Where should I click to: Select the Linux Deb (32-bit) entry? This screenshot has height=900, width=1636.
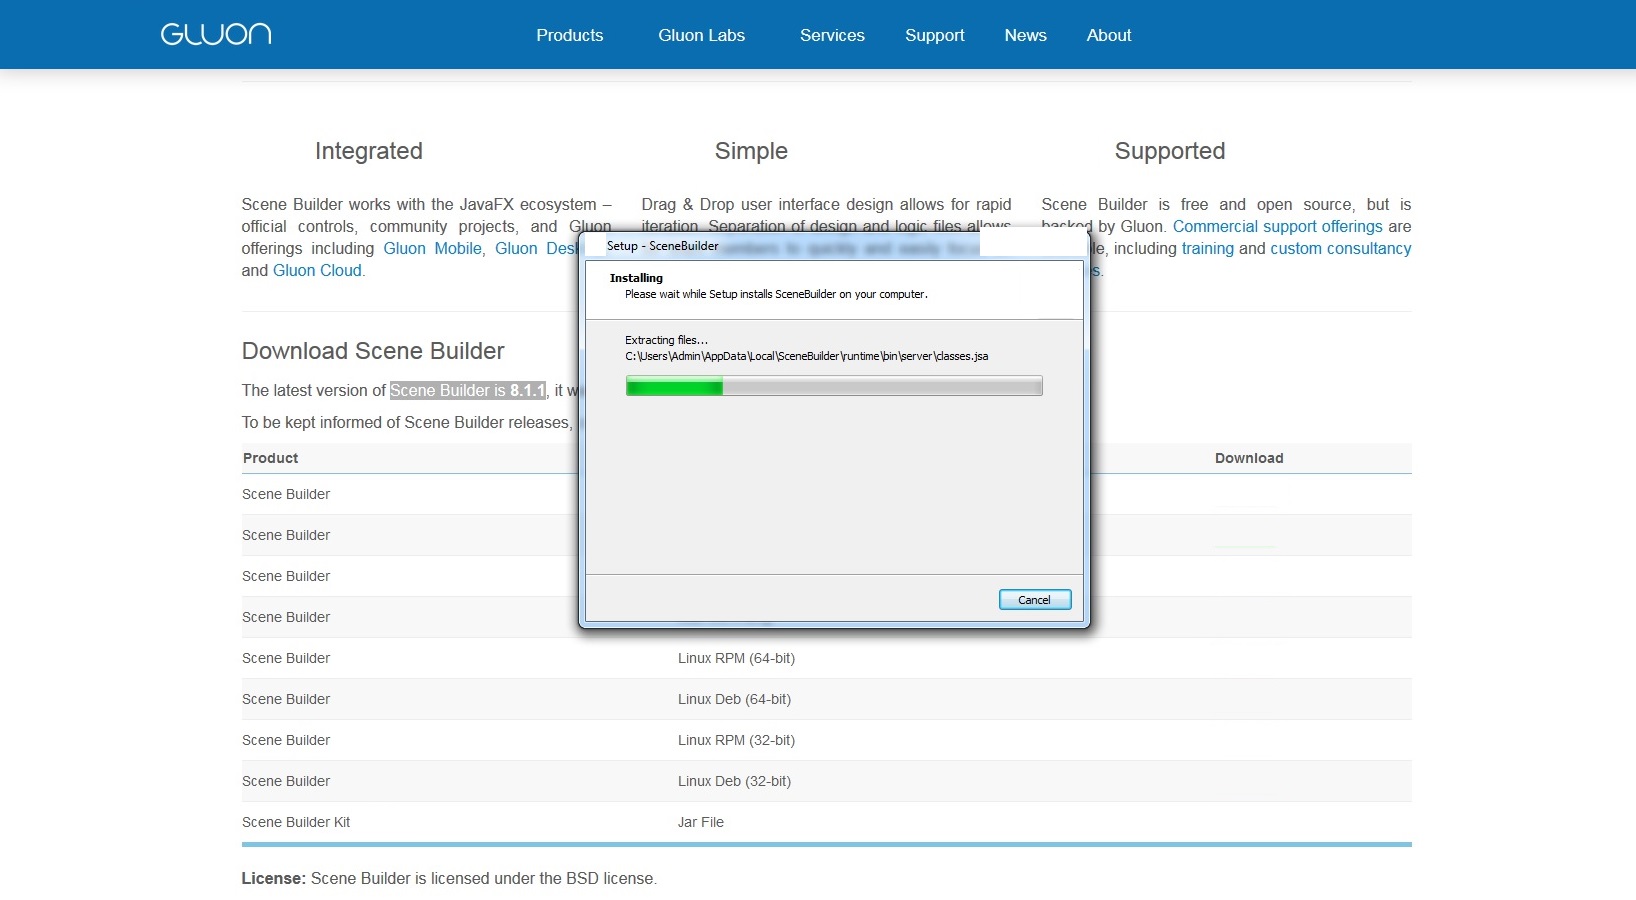point(734,781)
